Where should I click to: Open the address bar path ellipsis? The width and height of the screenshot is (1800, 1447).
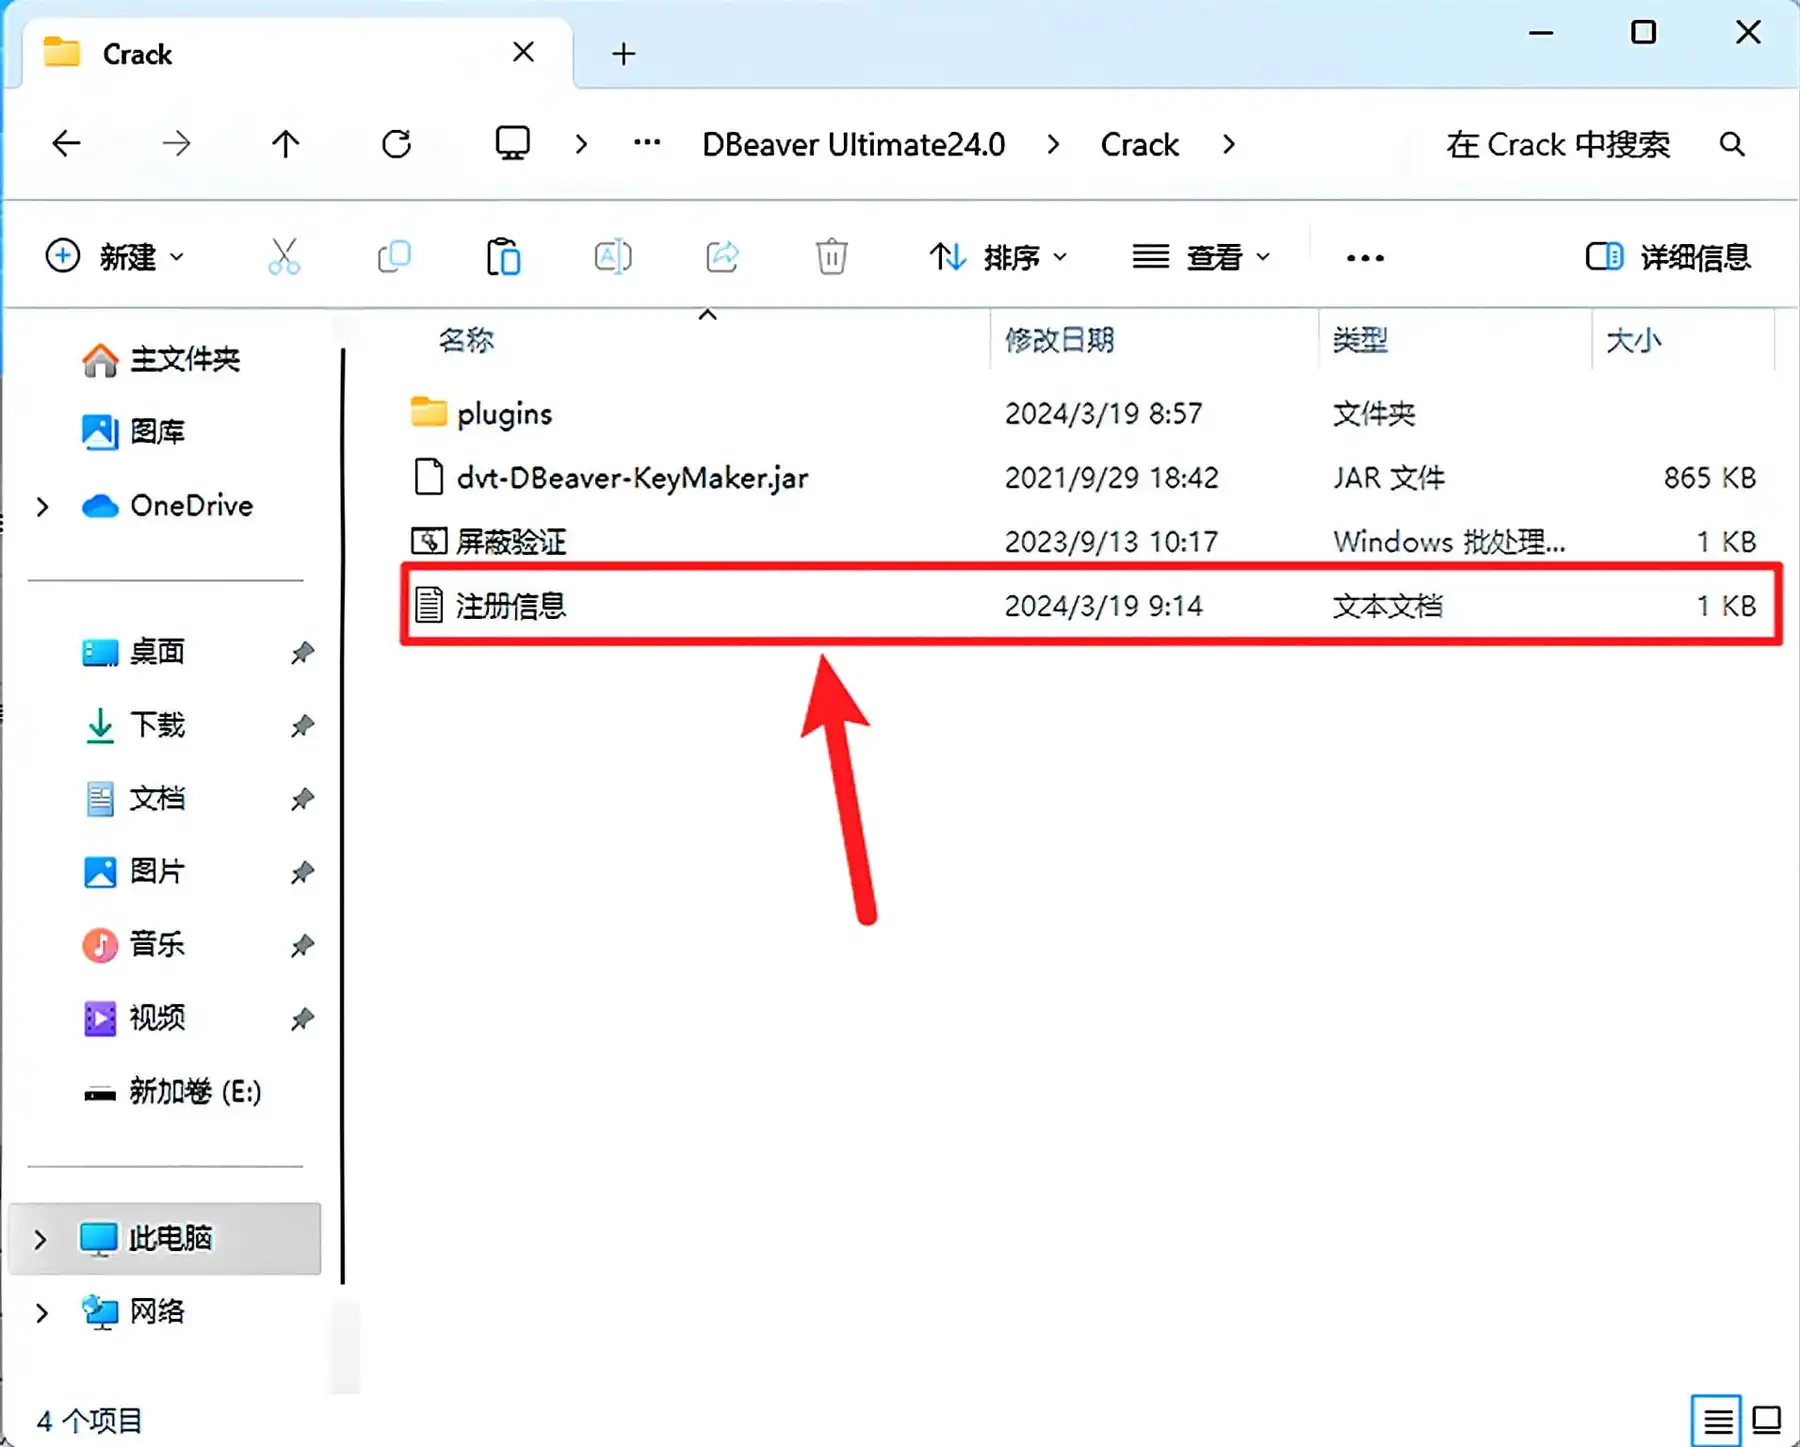click(x=647, y=143)
